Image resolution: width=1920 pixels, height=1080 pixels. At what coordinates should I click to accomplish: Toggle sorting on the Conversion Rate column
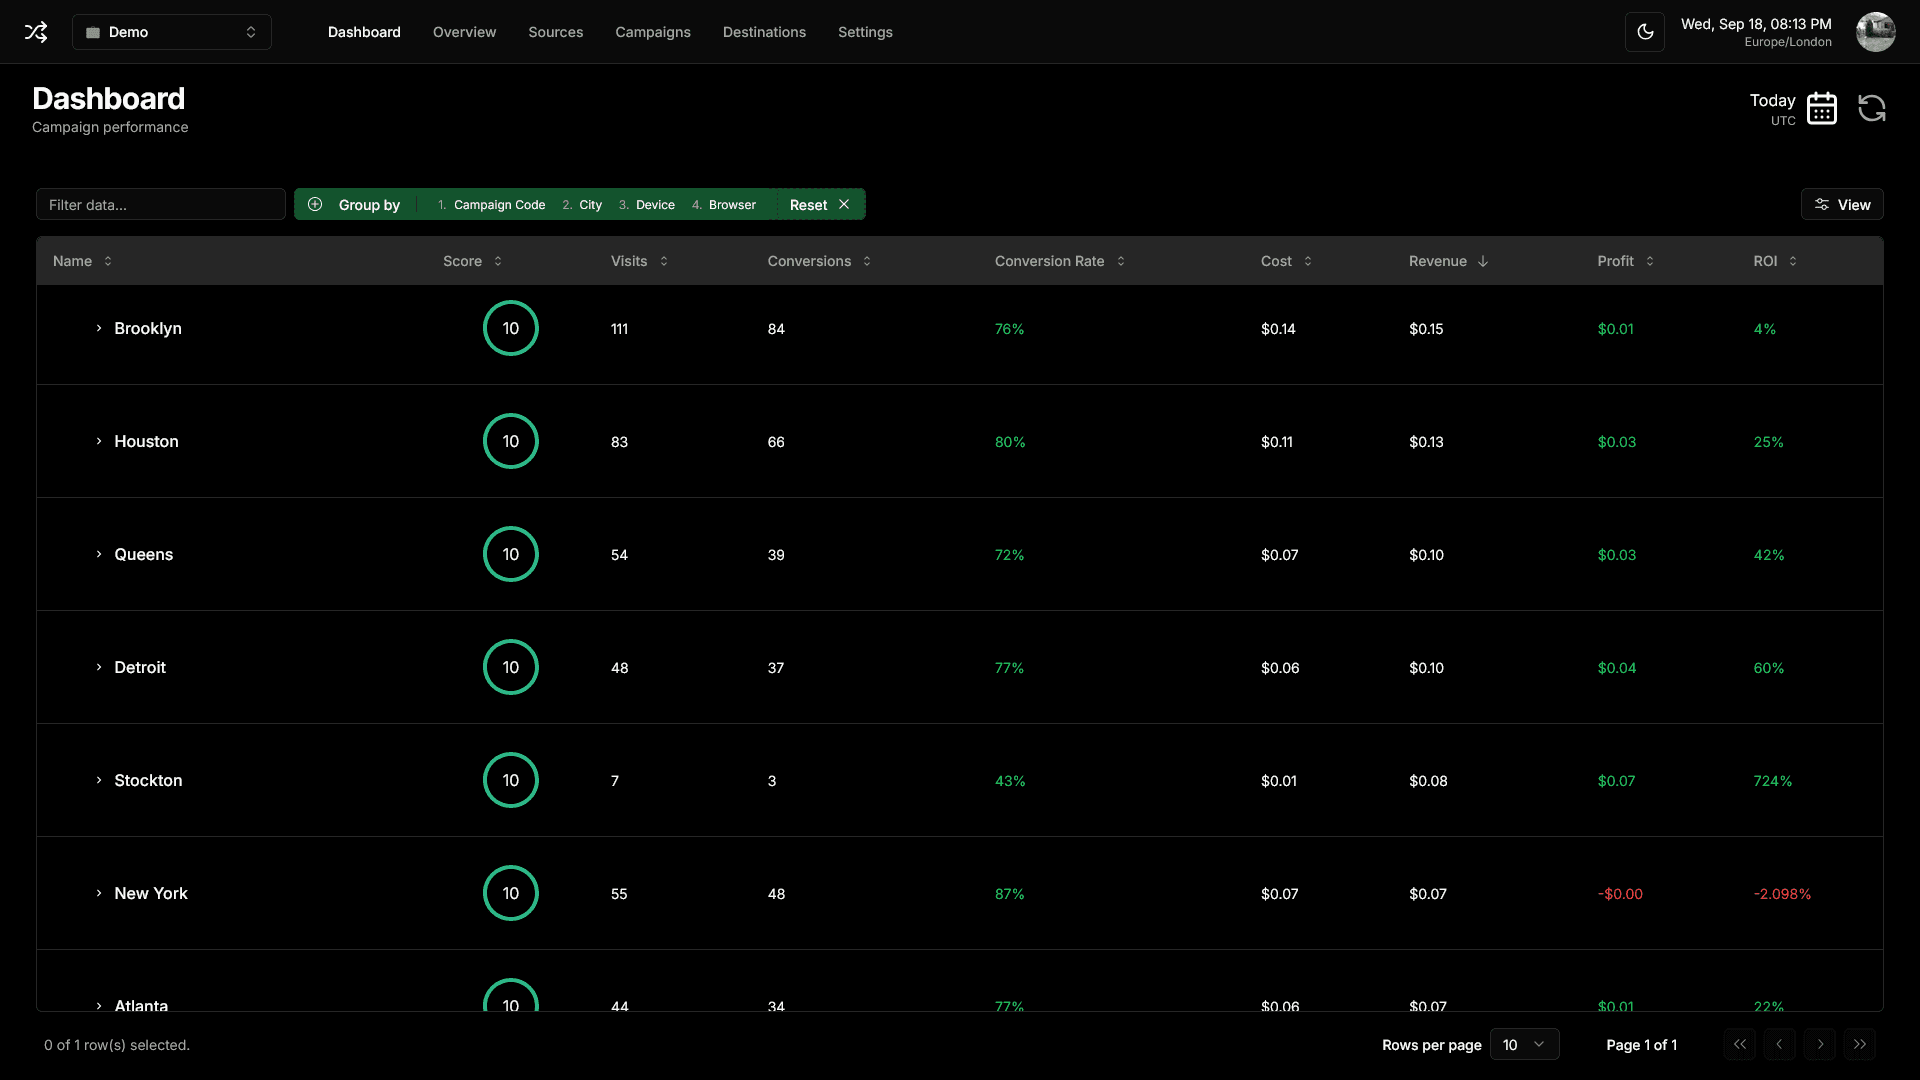click(1120, 261)
